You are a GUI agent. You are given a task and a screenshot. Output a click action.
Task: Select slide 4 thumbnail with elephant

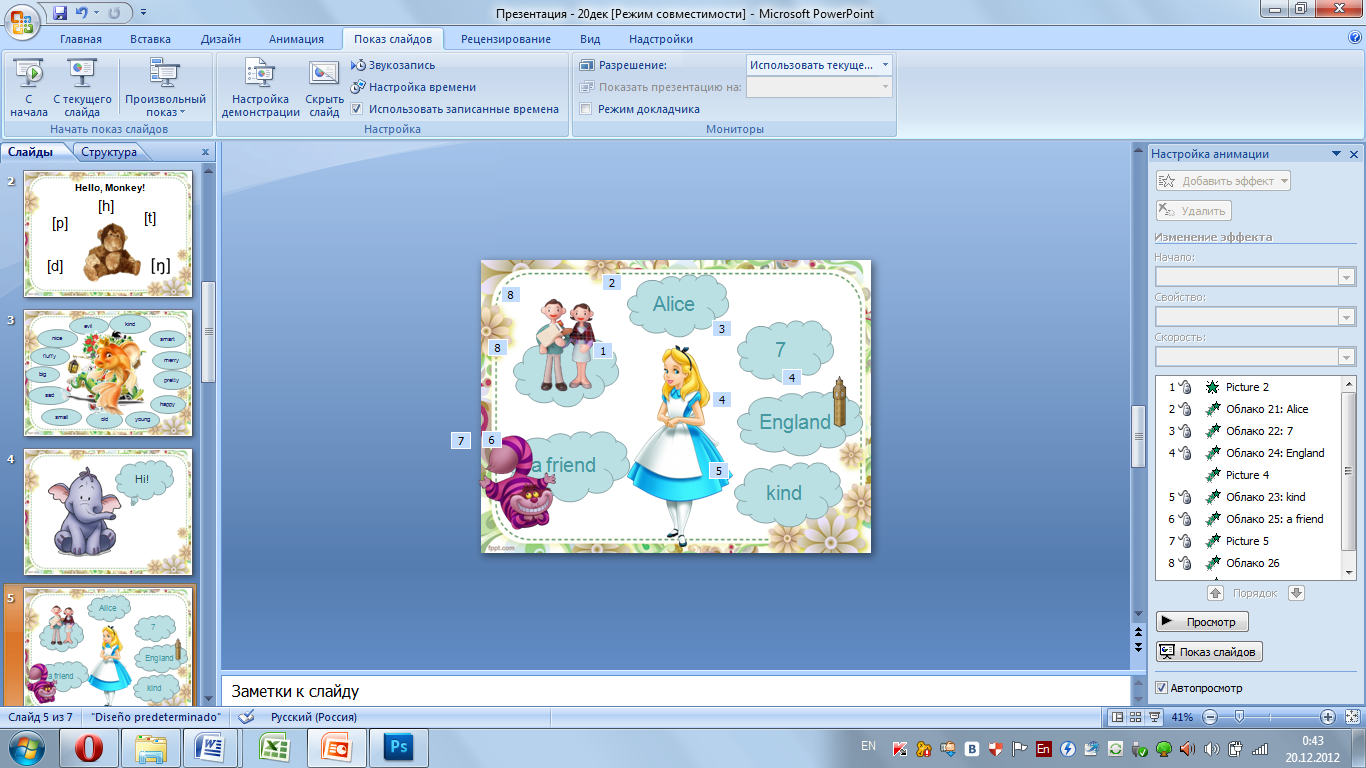tap(108, 511)
